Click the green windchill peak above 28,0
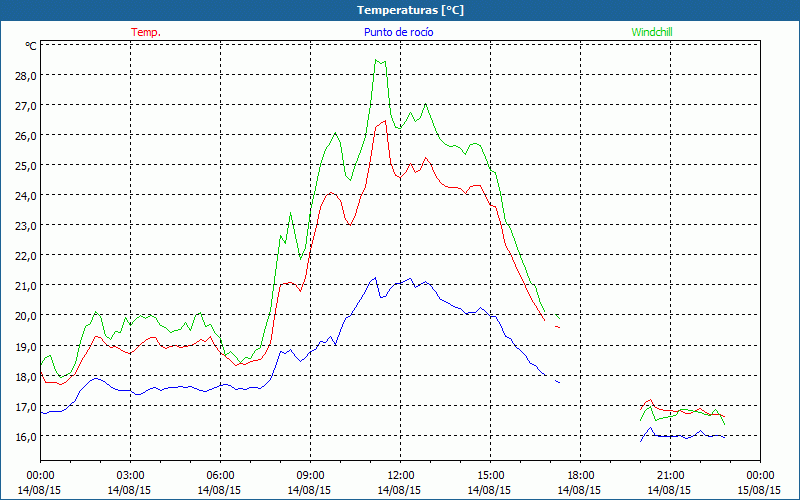 coord(380,62)
